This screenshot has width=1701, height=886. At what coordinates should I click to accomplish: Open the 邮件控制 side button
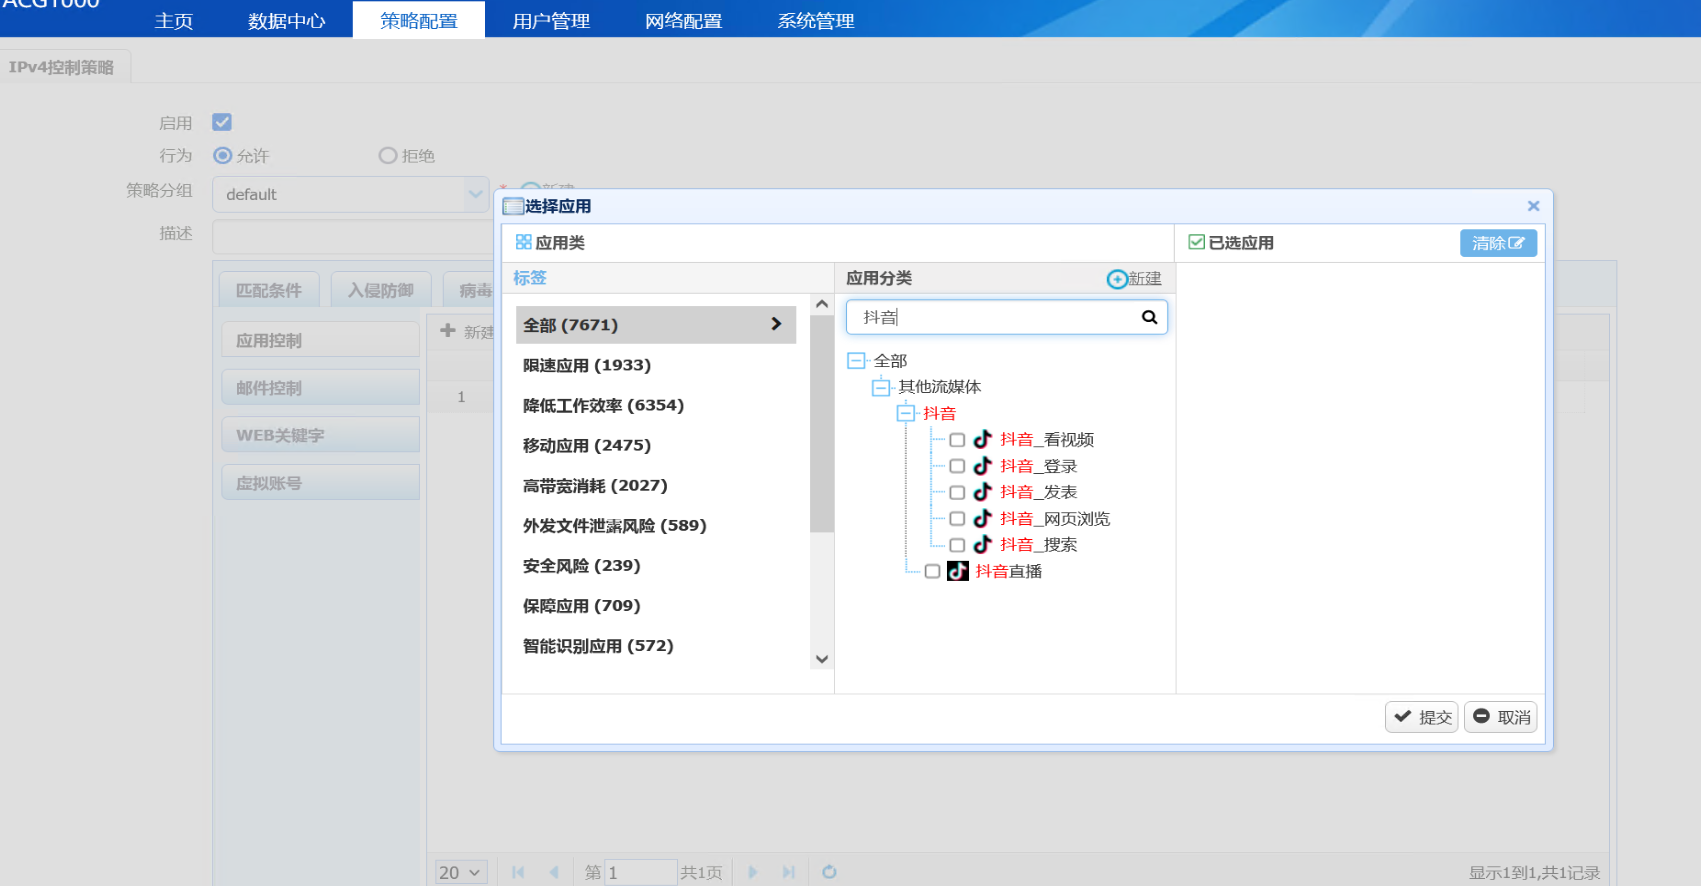point(320,387)
